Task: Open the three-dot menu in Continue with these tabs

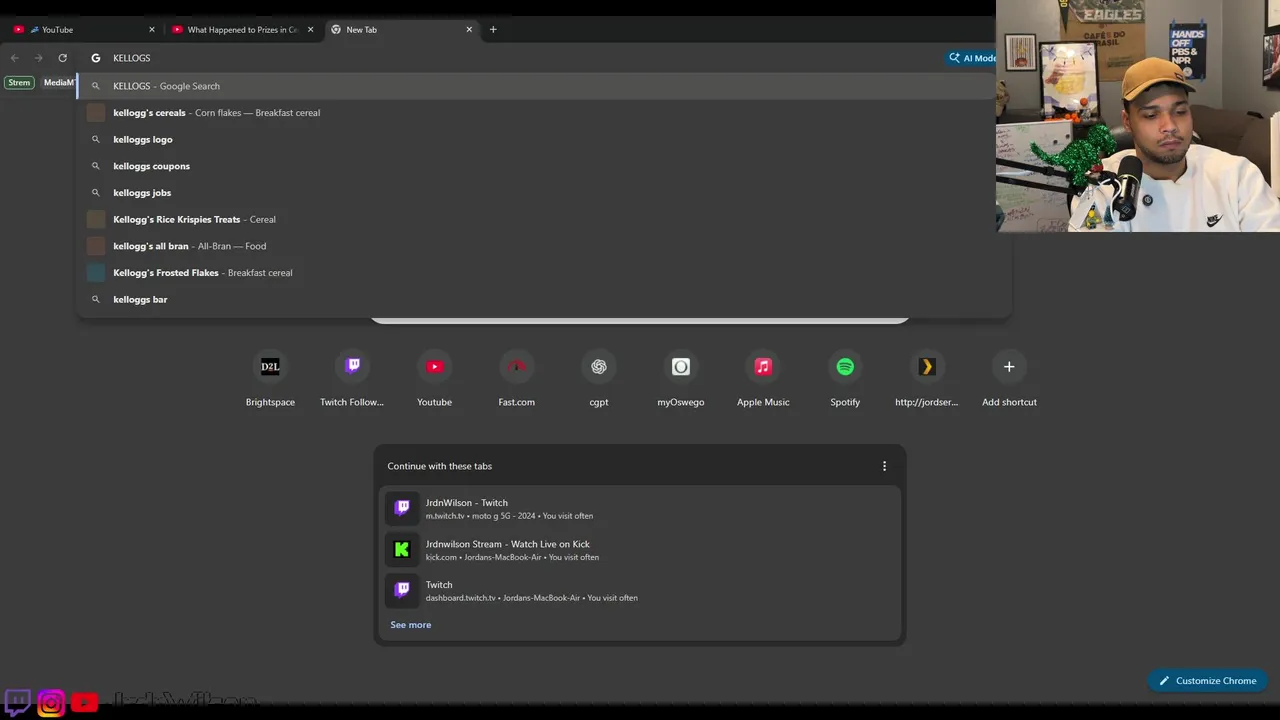Action: point(884,466)
